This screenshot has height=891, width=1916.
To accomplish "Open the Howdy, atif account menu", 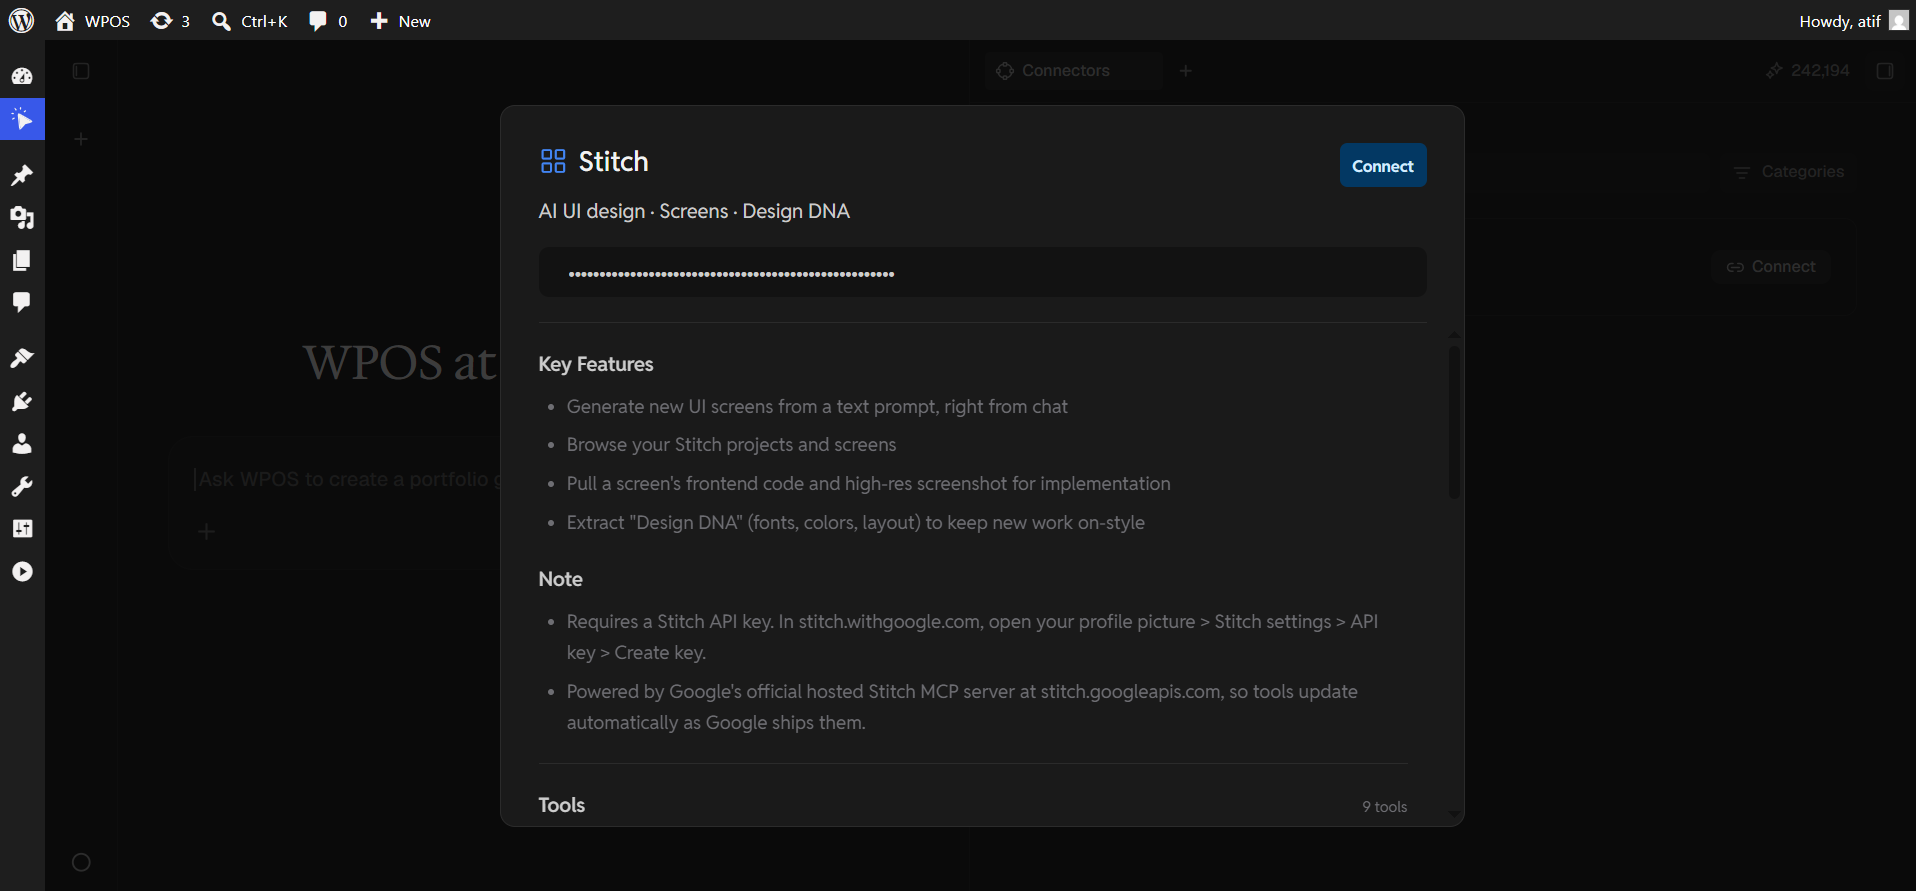I will [x=1853, y=21].
